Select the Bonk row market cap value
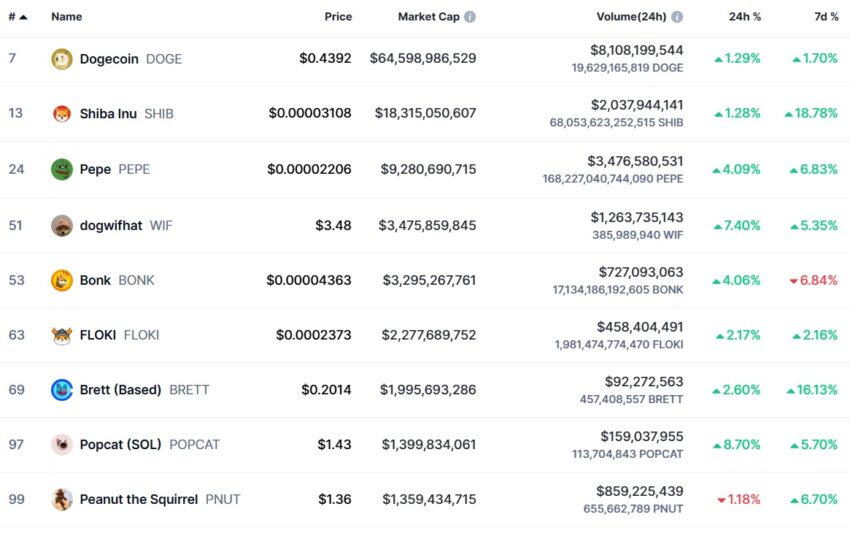The image size is (850, 536). coord(429,280)
